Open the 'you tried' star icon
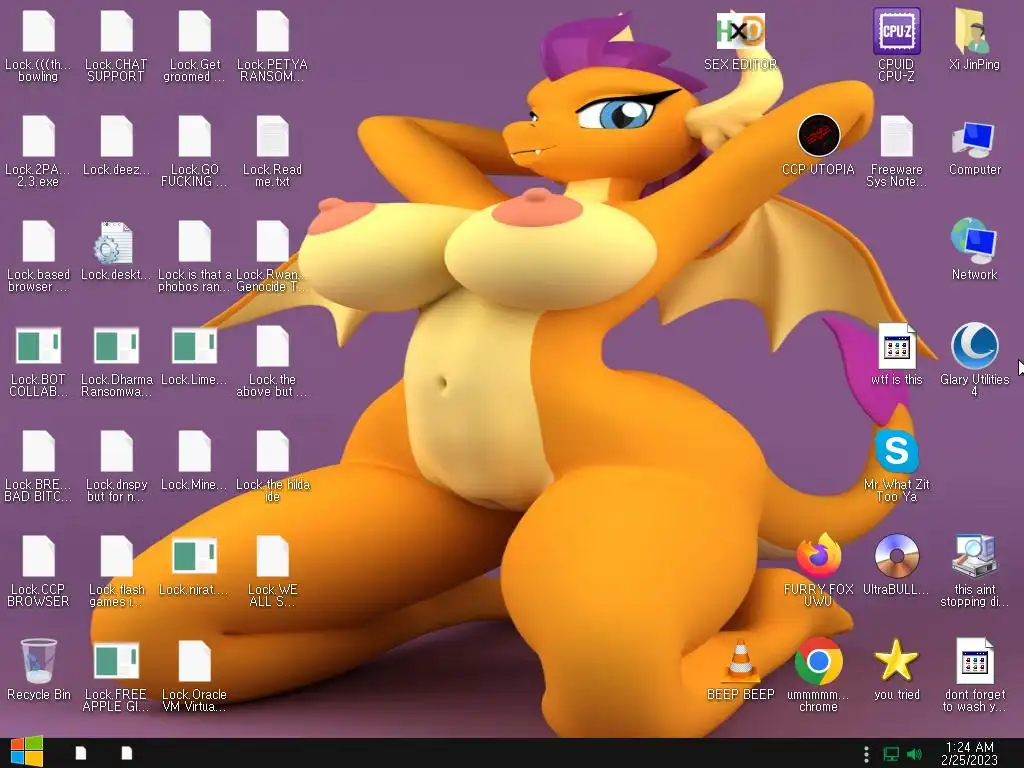 [897, 660]
